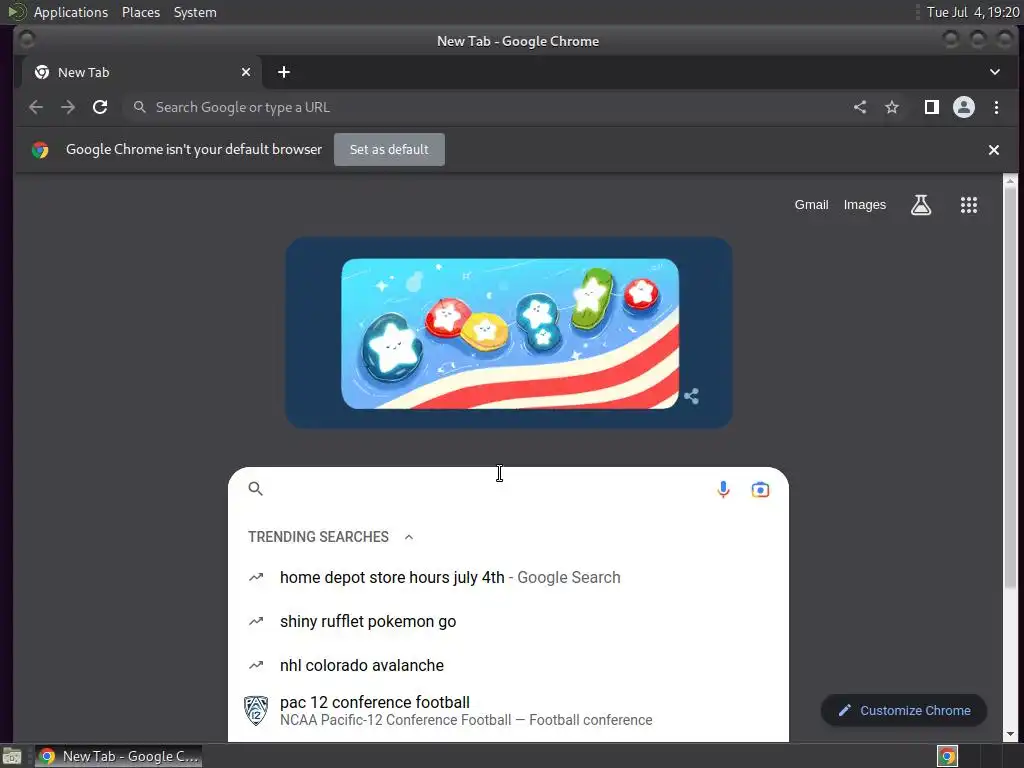Open a new tab with the plus button
This screenshot has width=1024, height=768.
tap(283, 72)
